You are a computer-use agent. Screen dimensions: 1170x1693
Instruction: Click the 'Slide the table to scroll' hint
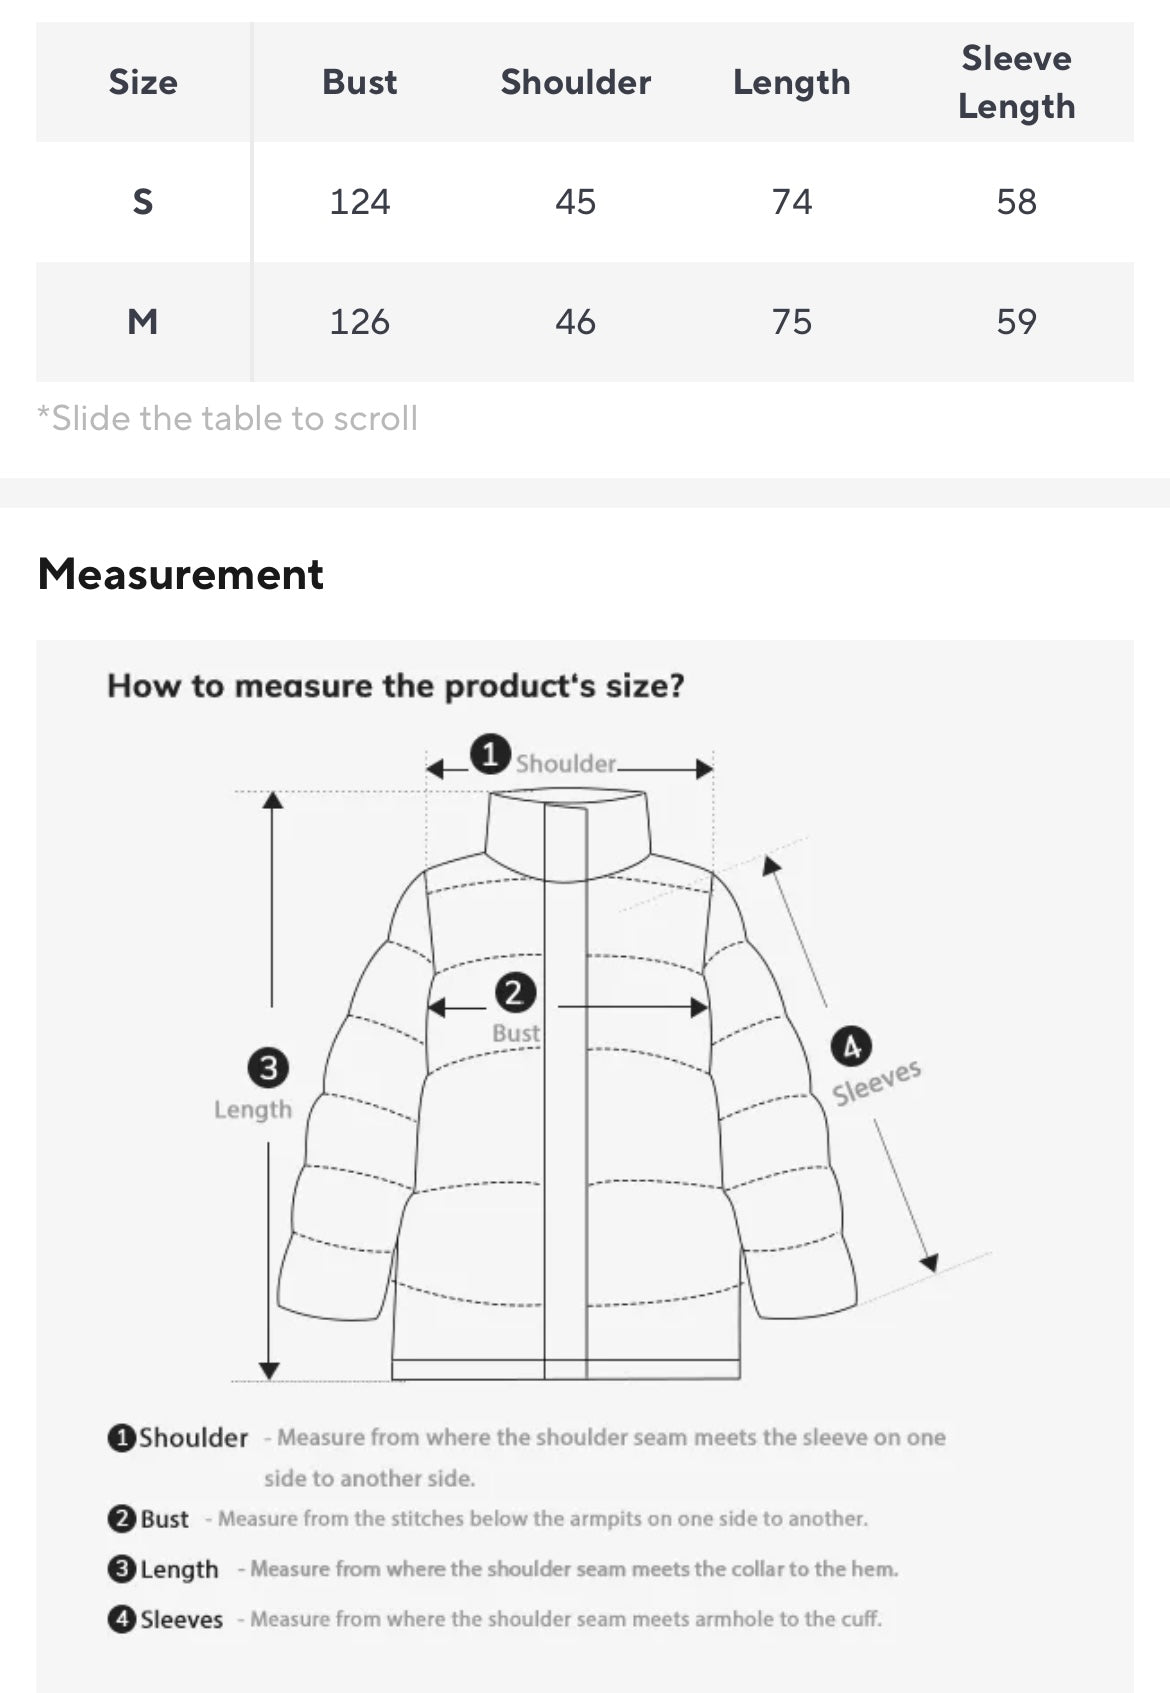pos(228,418)
